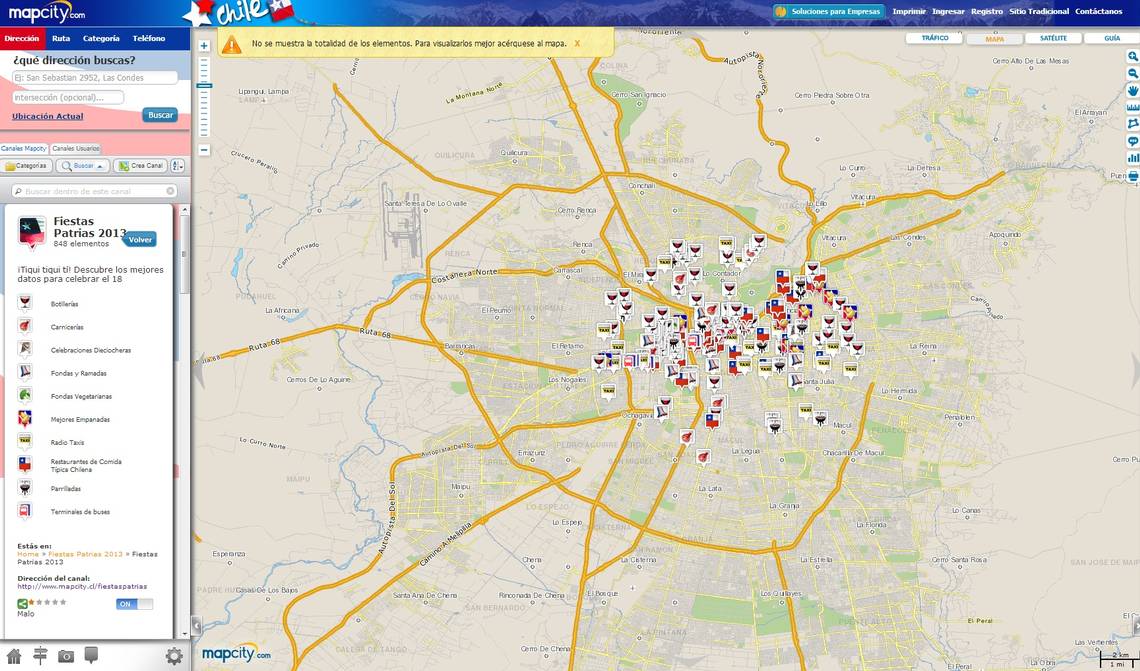This screenshot has width=1140, height=671.
Task: Click the Buscar address search button
Action: coord(161,115)
